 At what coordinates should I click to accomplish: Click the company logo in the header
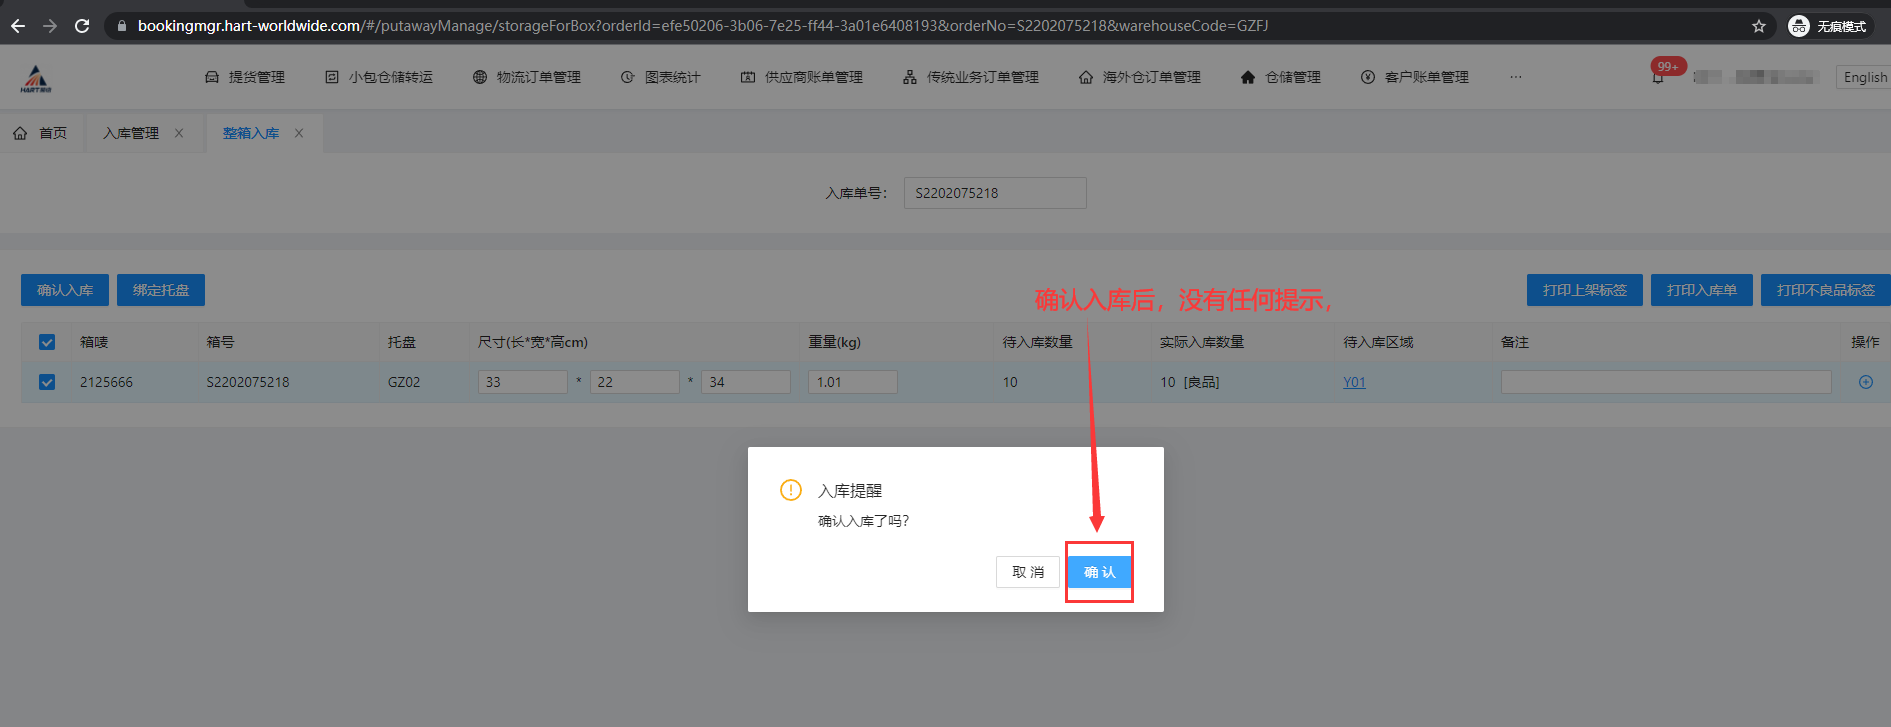pyautogui.click(x=36, y=78)
